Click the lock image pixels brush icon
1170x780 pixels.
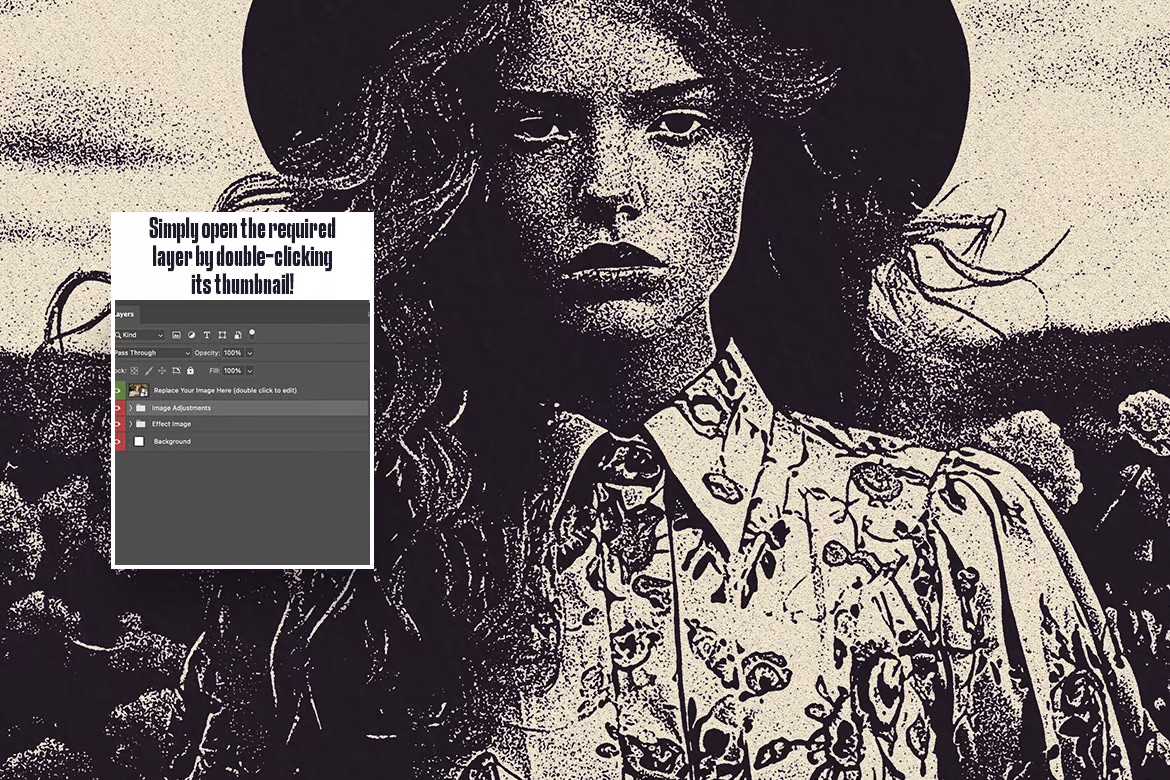pos(149,371)
